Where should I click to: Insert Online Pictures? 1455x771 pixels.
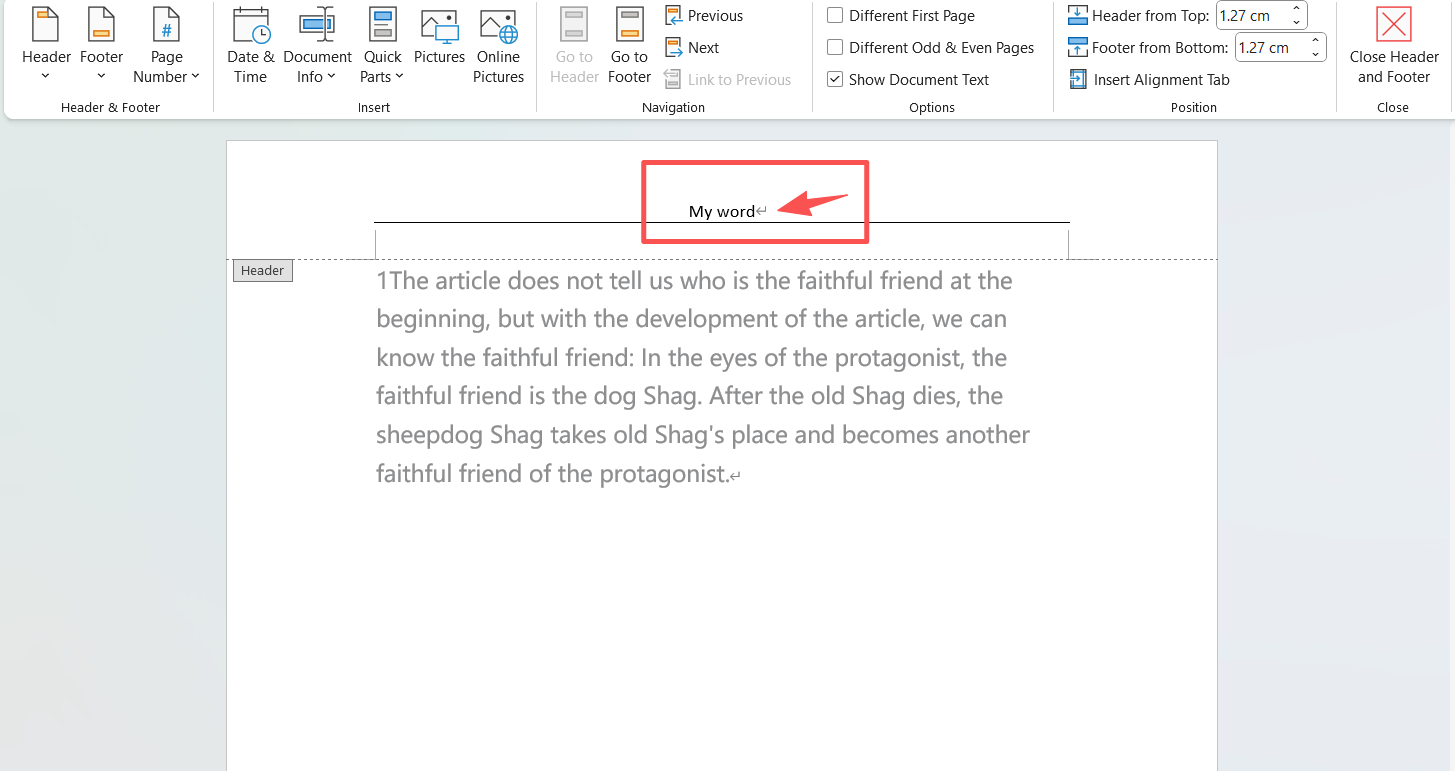point(498,45)
